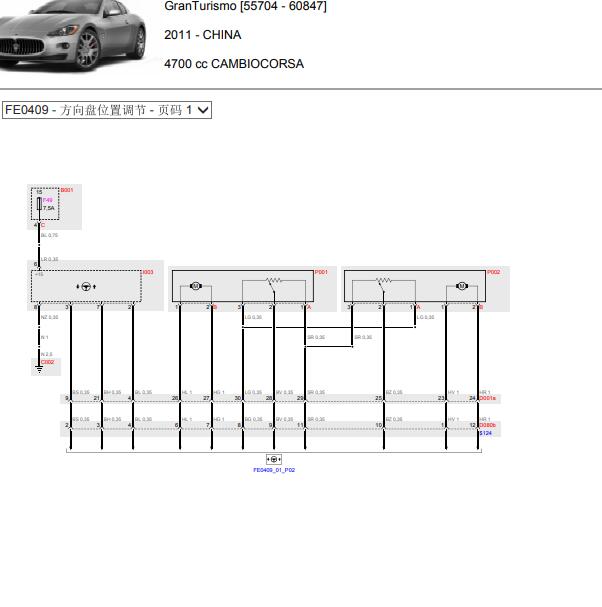
Task: Click the '2011 - CHINA' text
Action: [202, 35]
